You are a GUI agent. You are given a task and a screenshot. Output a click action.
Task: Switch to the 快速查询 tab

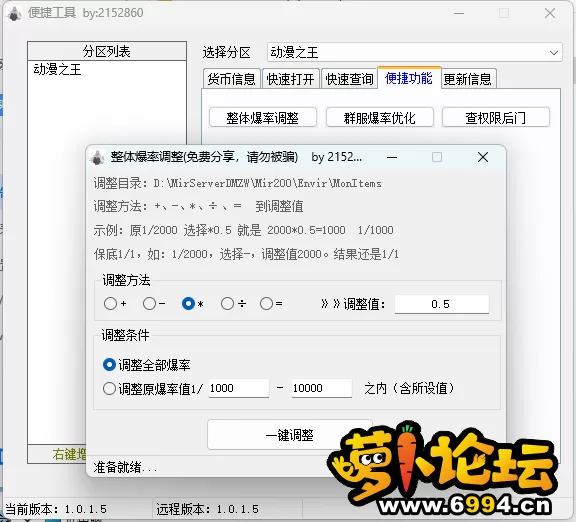click(x=349, y=79)
